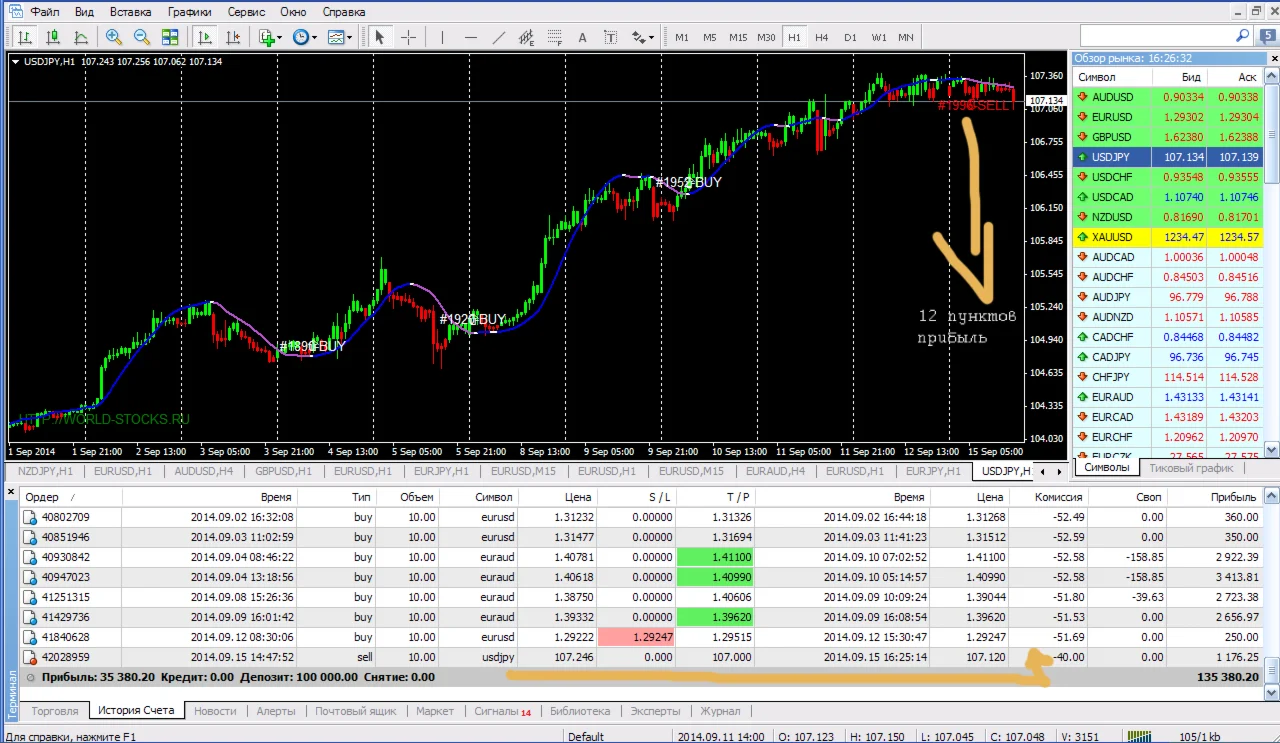Image resolution: width=1280 pixels, height=743 pixels.
Task: Expand the chart templates dropdown
Action: point(340,37)
